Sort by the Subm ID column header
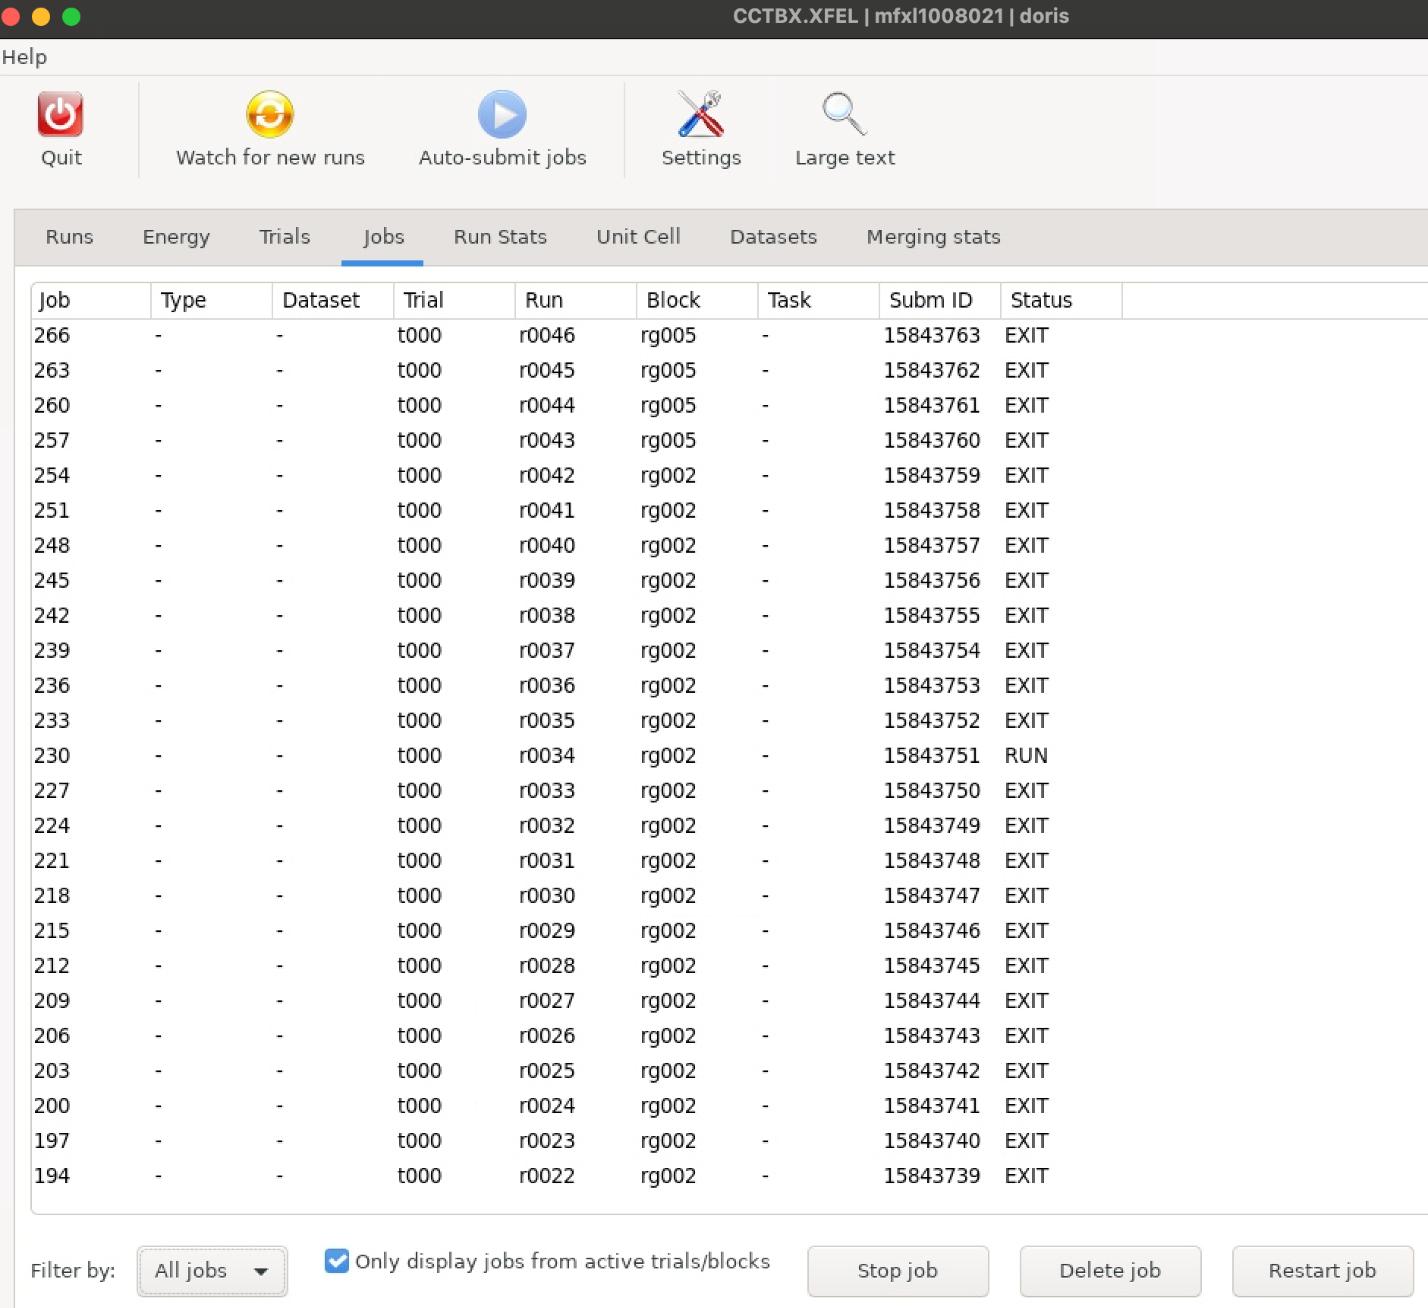1428x1308 pixels. click(939, 300)
